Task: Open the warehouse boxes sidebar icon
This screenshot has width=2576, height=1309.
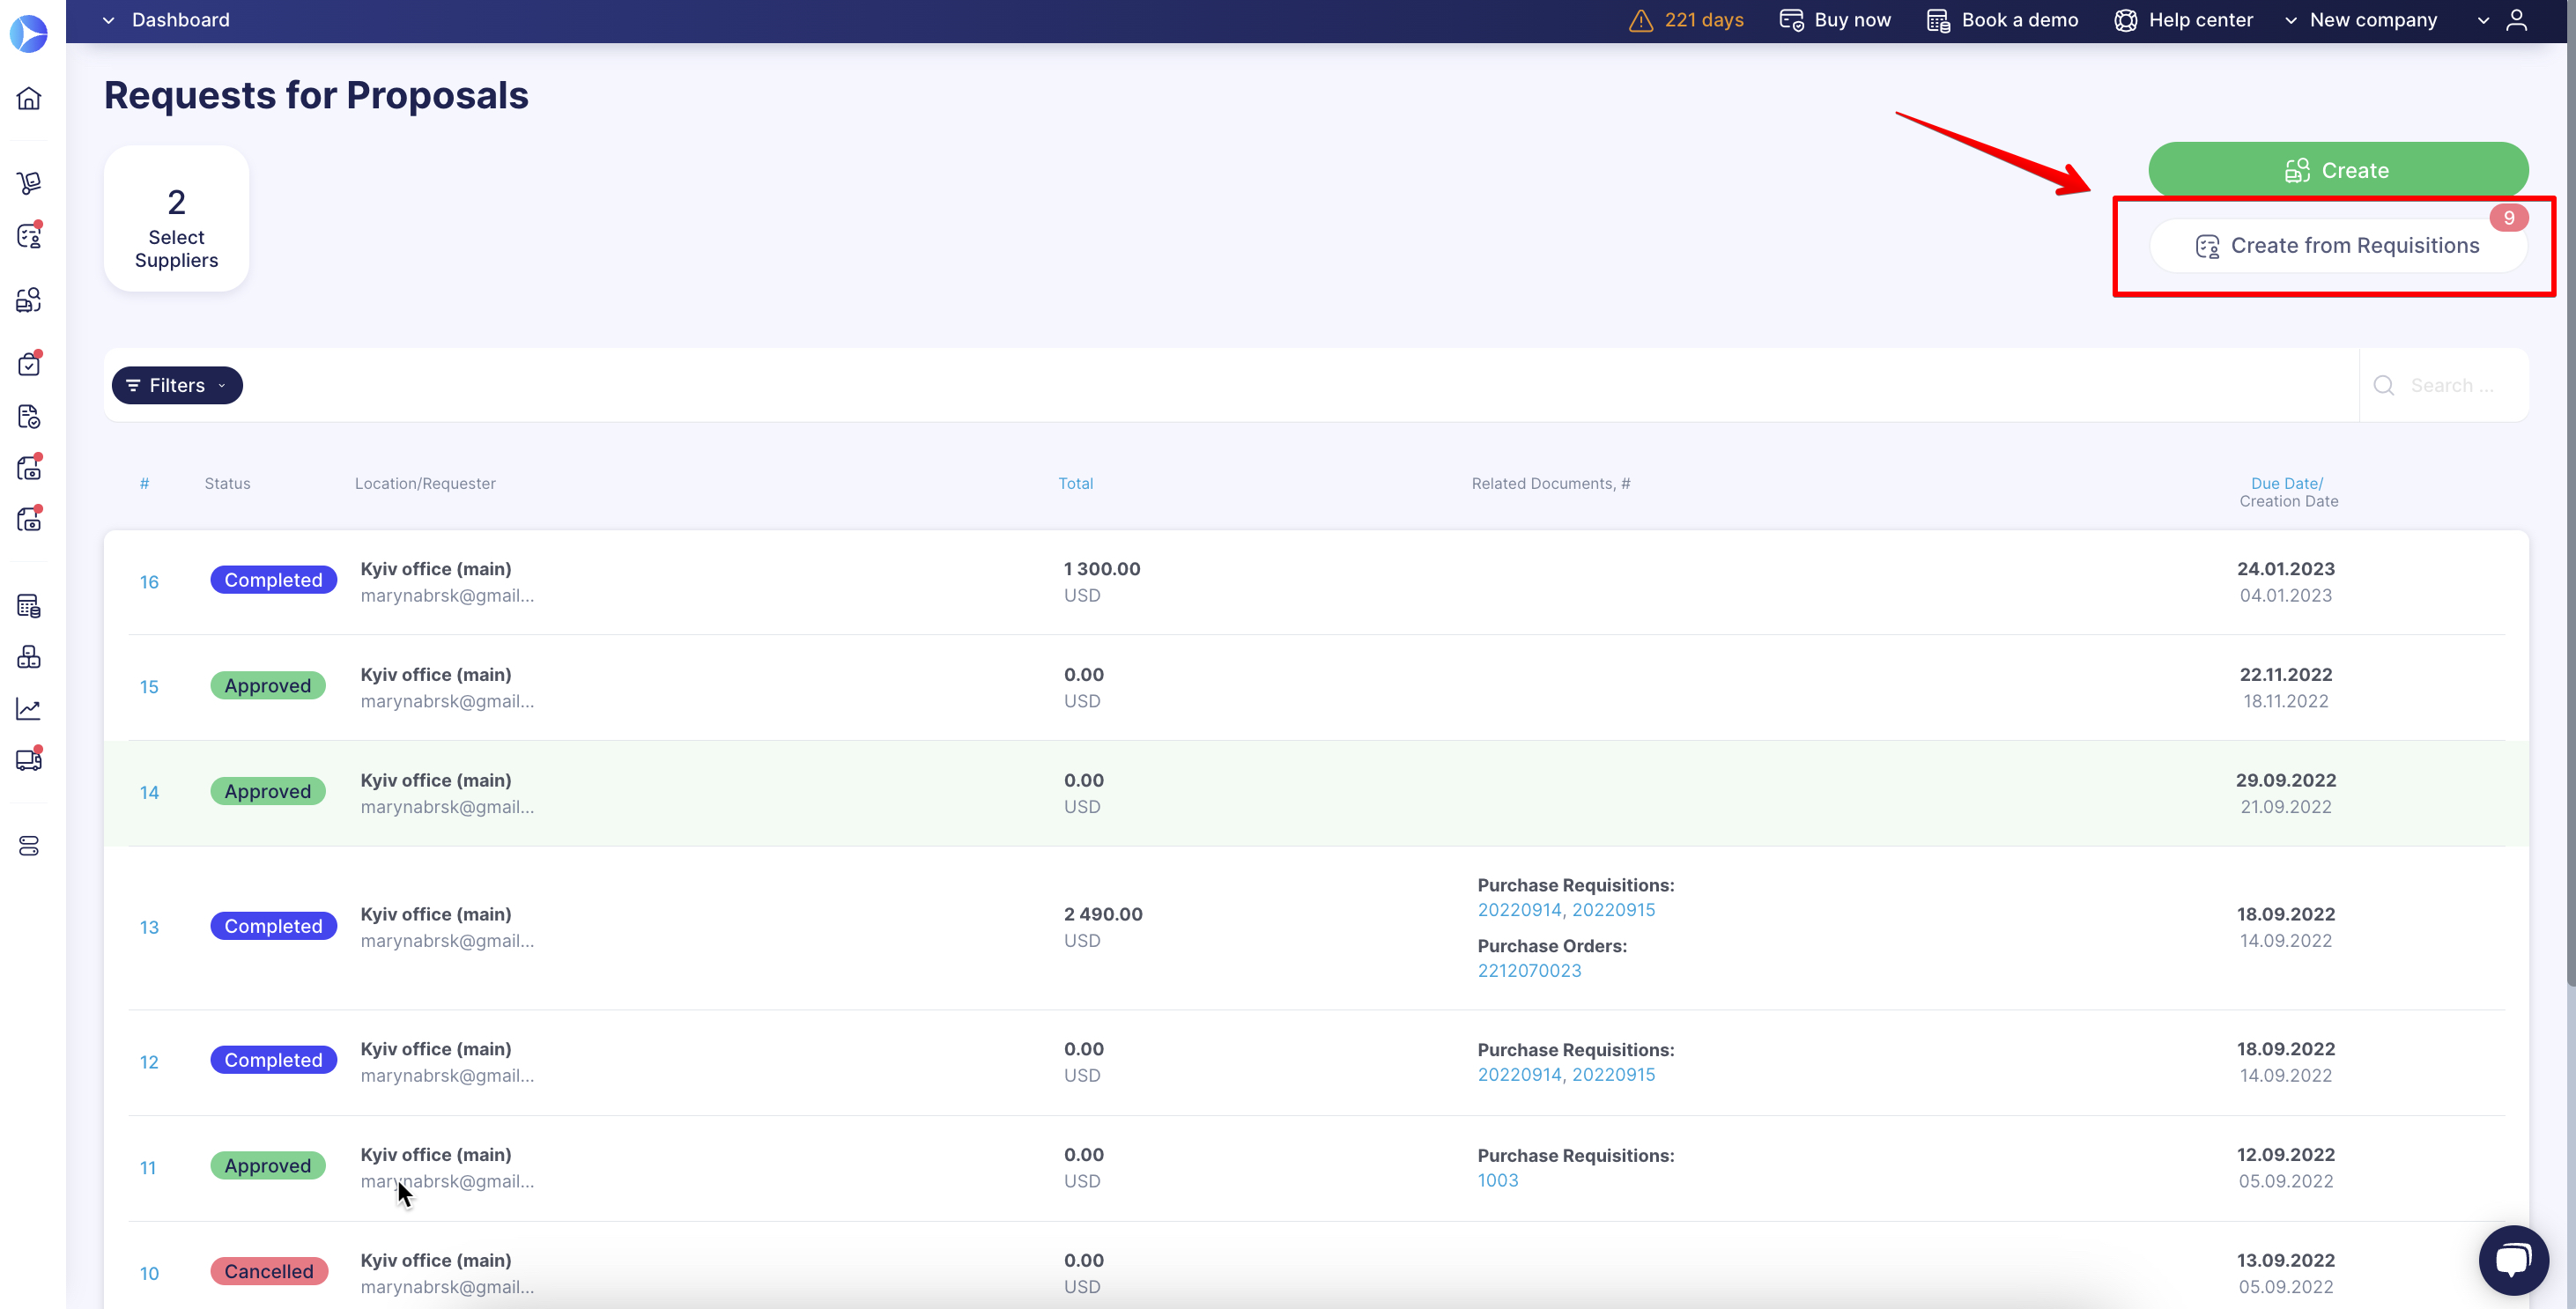Action: coord(29,657)
